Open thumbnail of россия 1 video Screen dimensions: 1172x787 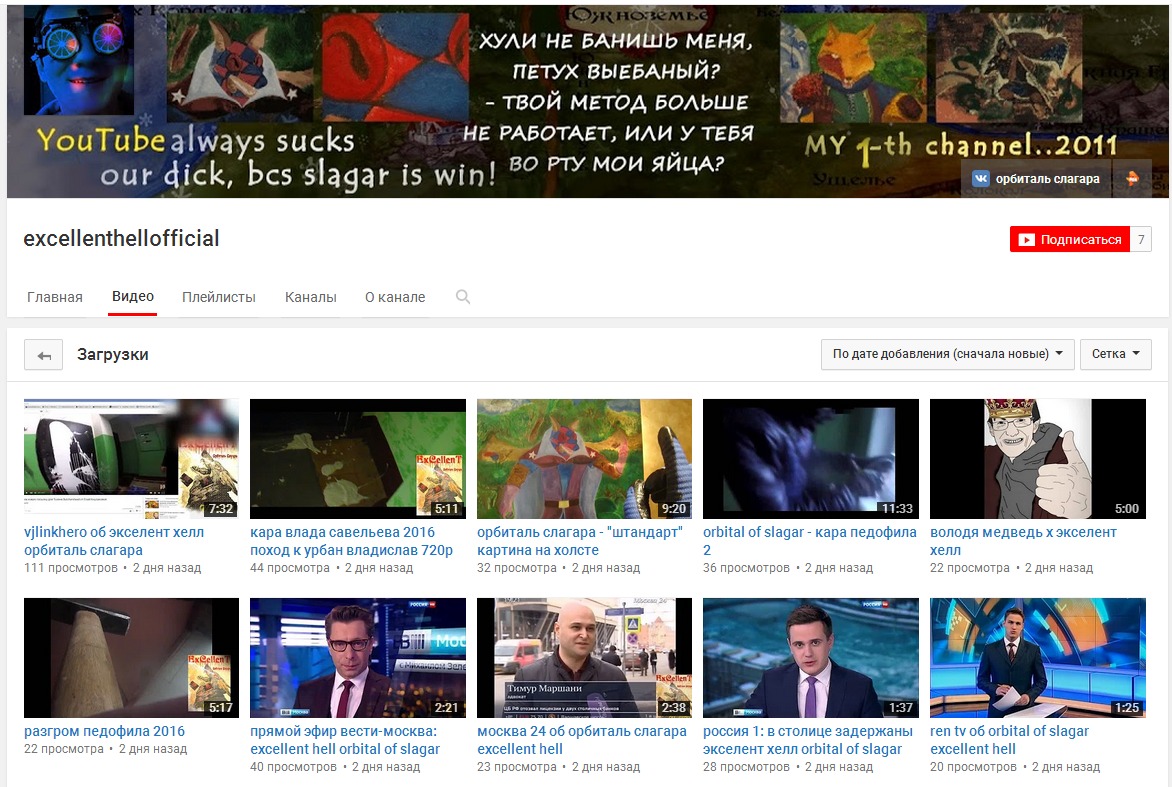811,658
